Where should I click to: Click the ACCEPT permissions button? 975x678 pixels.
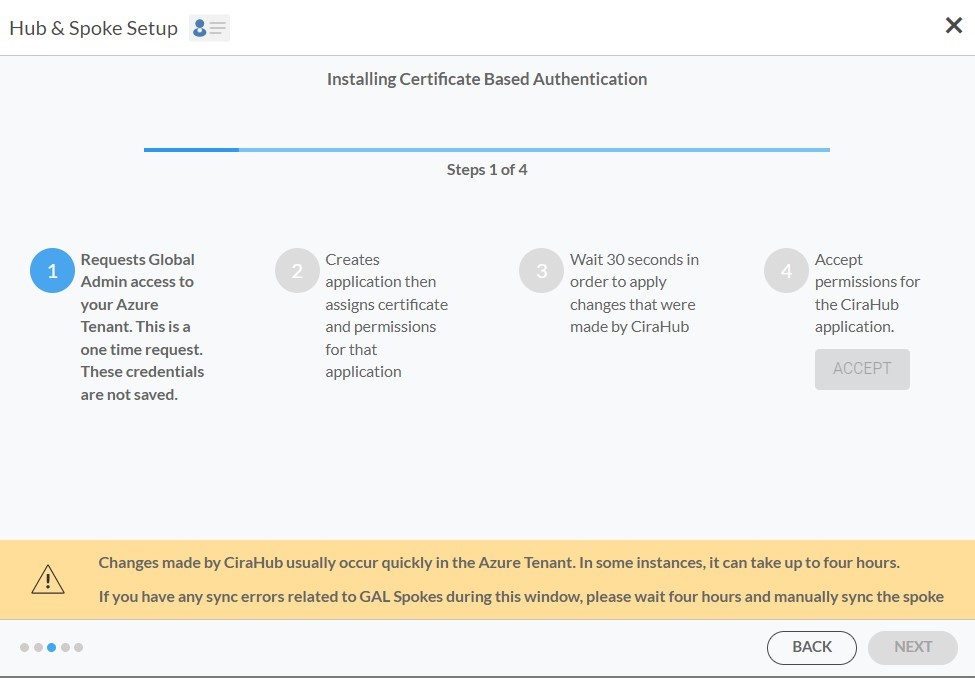coord(862,369)
